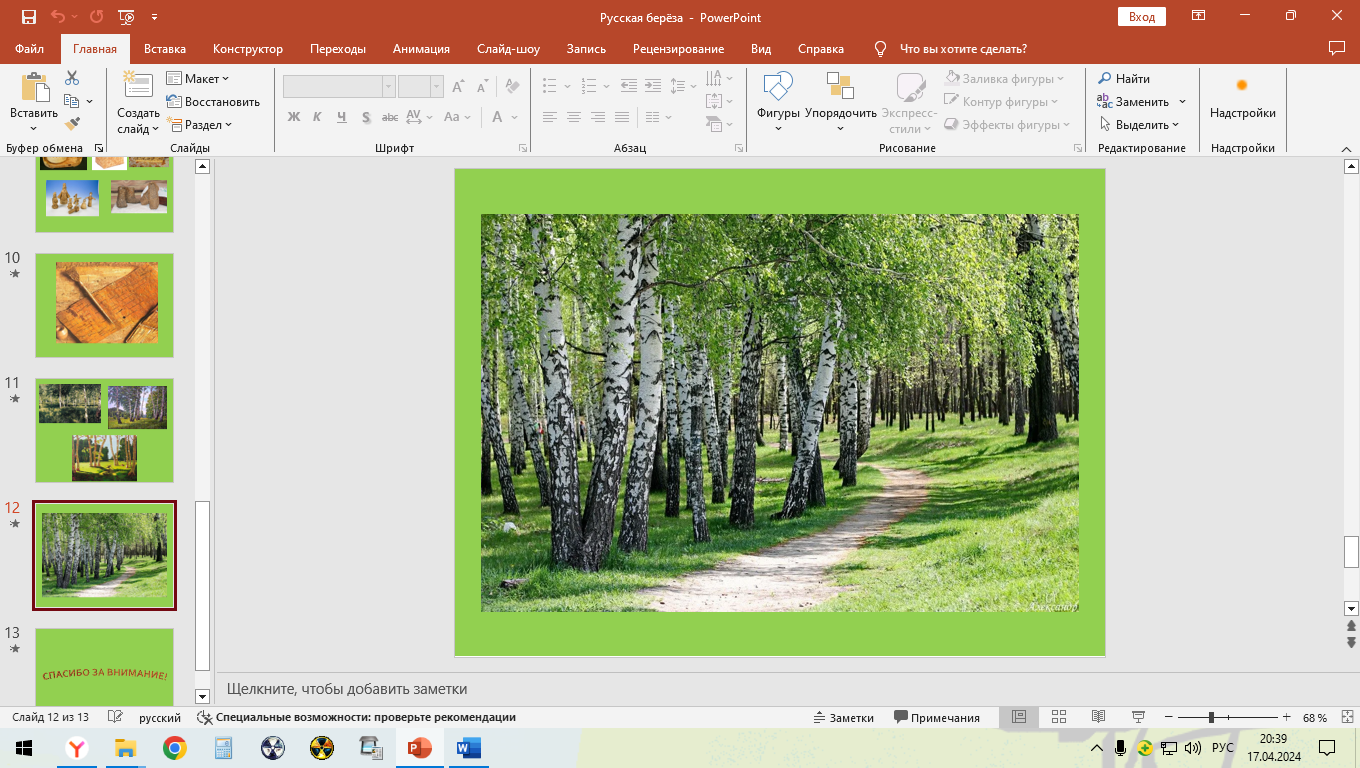Click the Save icon in title bar
1360x768 pixels.
pyautogui.click(x=28, y=17)
